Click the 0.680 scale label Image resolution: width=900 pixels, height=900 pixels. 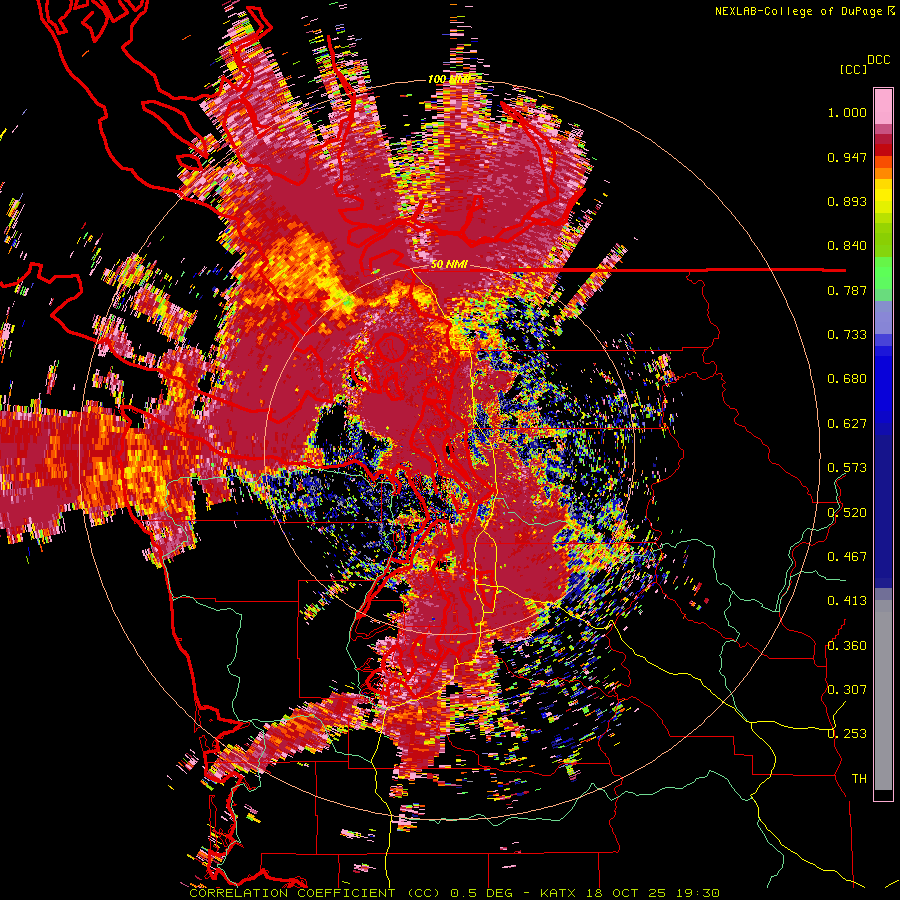coord(847,379)
